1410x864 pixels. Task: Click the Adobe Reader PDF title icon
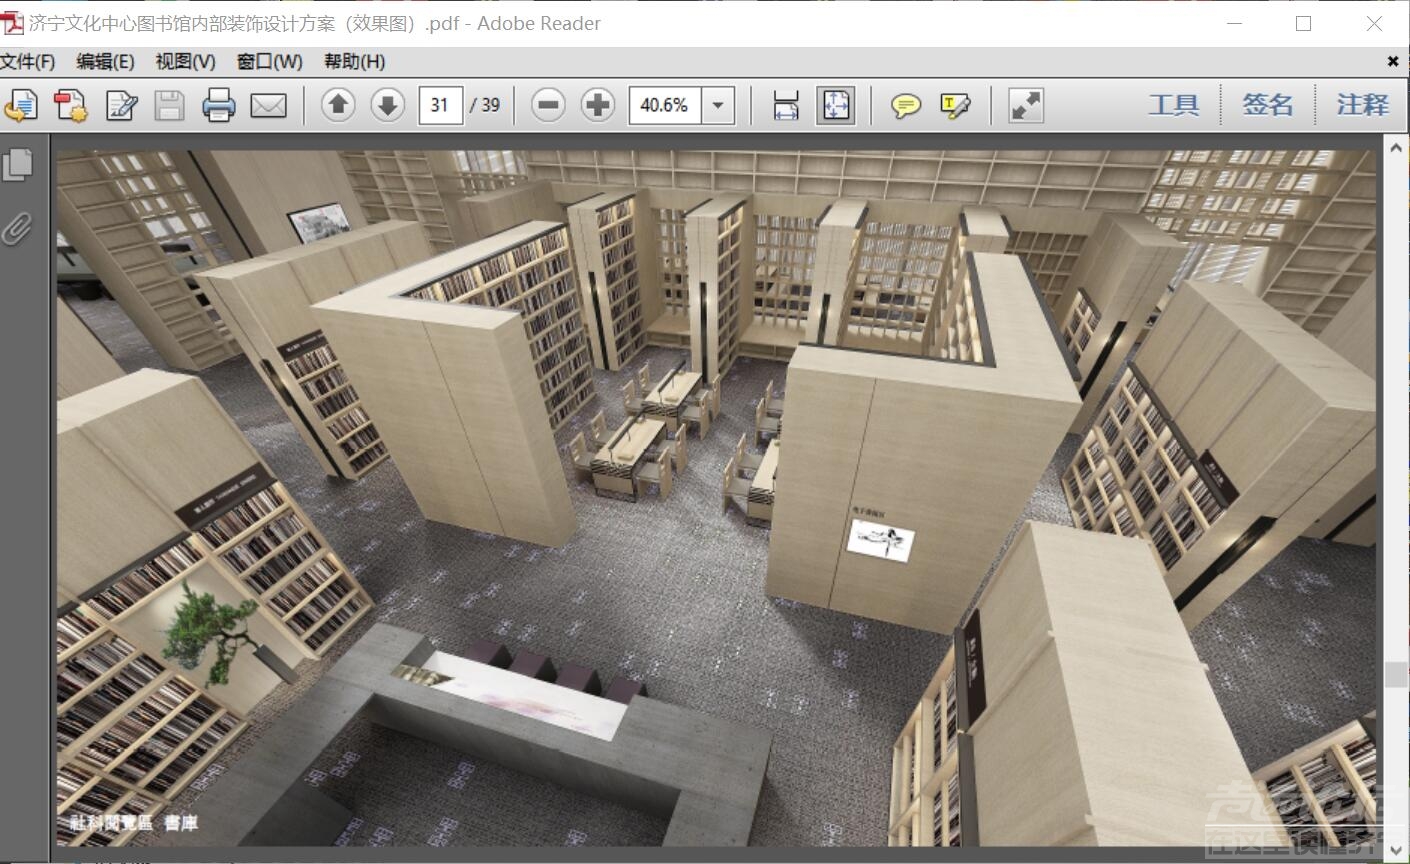12,23
